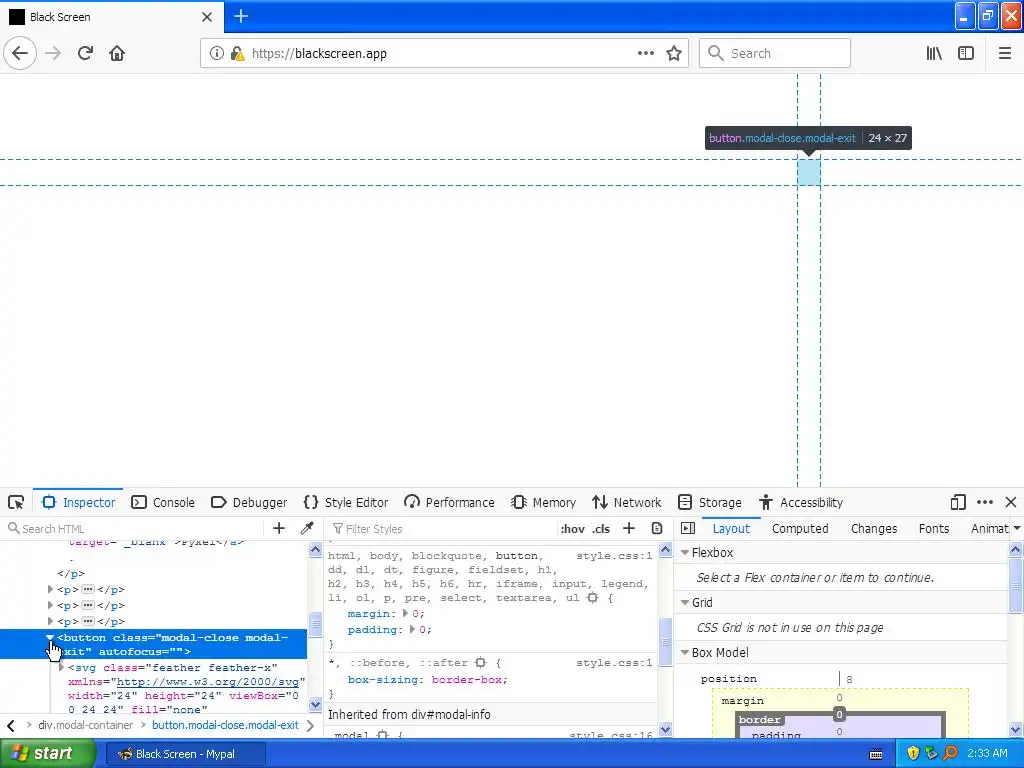Collapse the Grid section

click(685, 602)
